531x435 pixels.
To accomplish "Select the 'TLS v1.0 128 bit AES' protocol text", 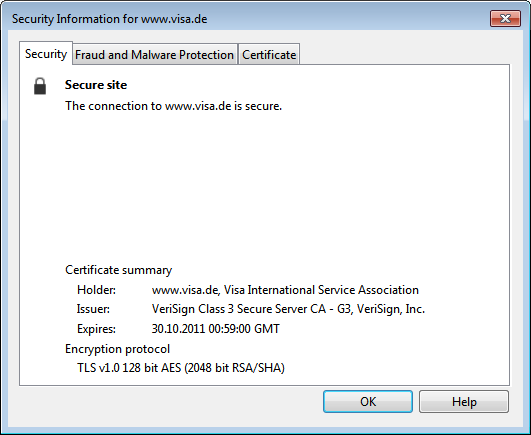I will [129, 368].
